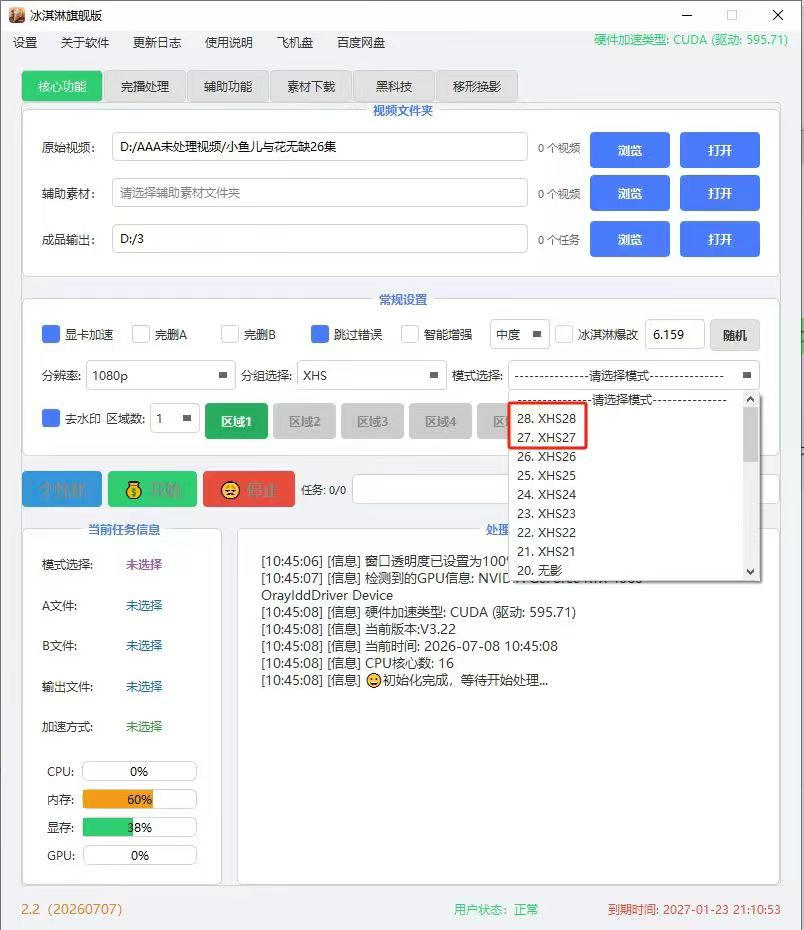
Task: Enable the 完删A checkbox
Action: [x=141, y=335]
